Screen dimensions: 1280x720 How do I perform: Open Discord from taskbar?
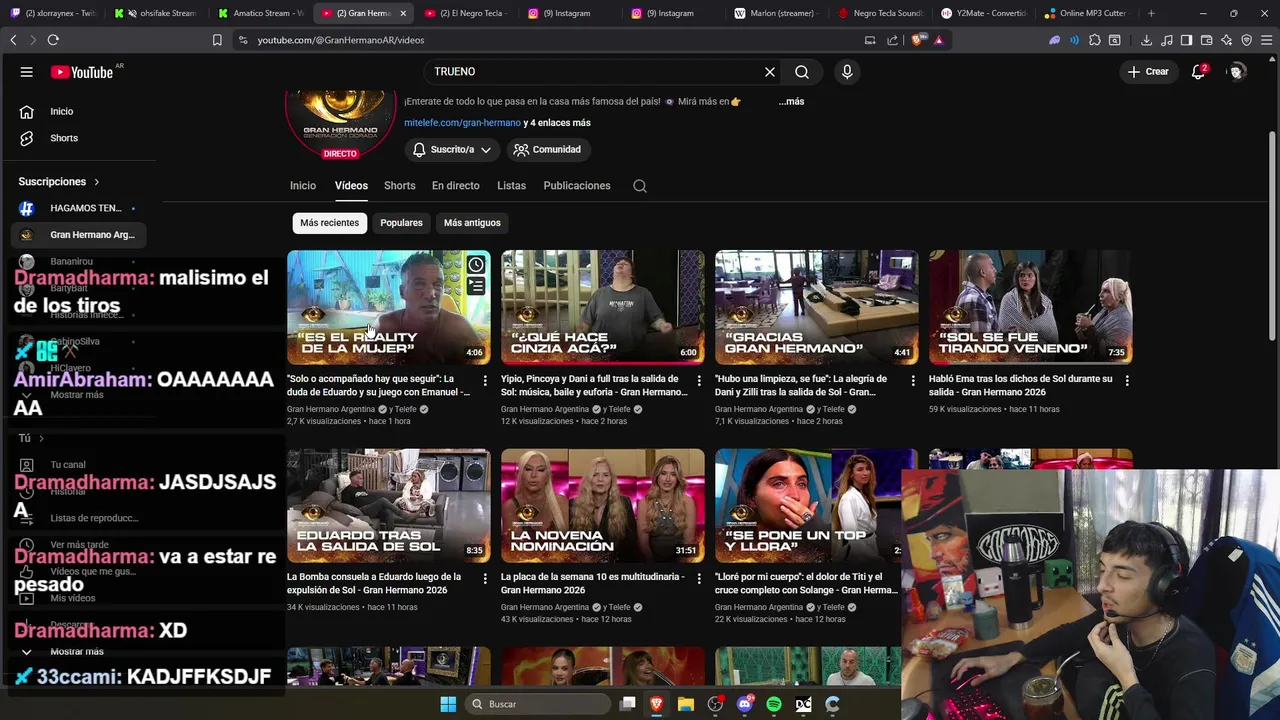tap(744, 704)
